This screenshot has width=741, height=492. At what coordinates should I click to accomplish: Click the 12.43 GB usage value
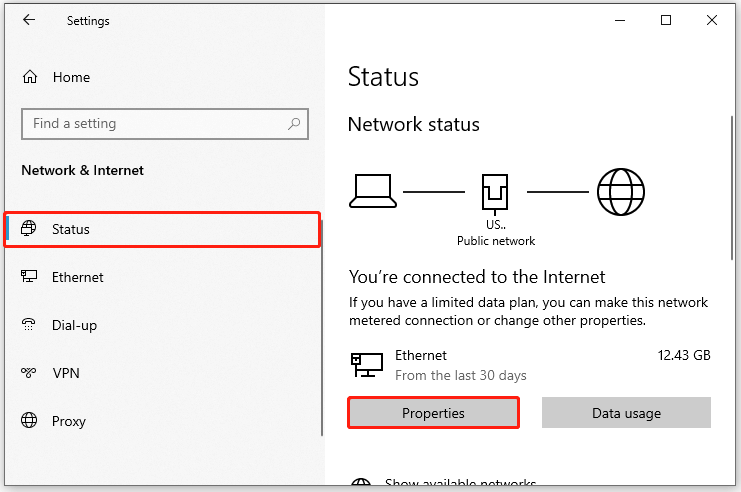tap(684, 355)
